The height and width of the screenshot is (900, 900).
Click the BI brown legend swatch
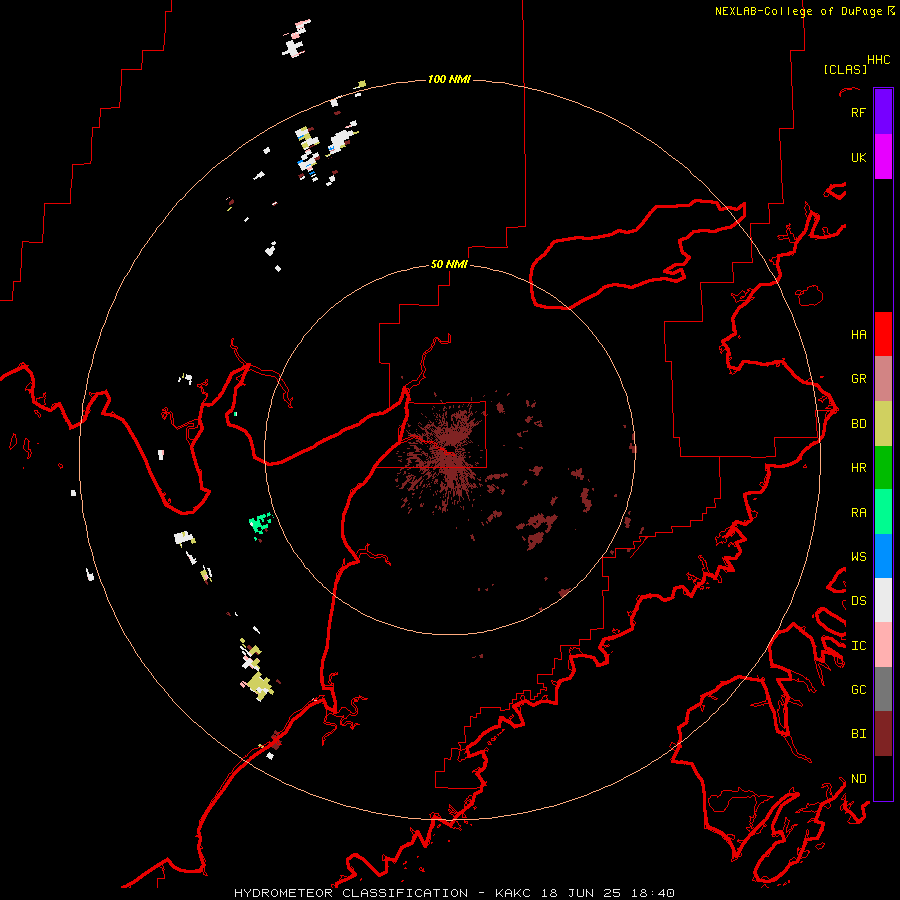point(883,734)
